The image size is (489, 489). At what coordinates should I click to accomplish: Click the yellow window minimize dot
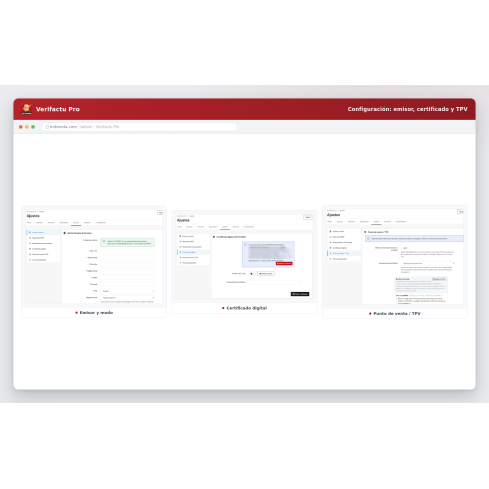point(27,127)
